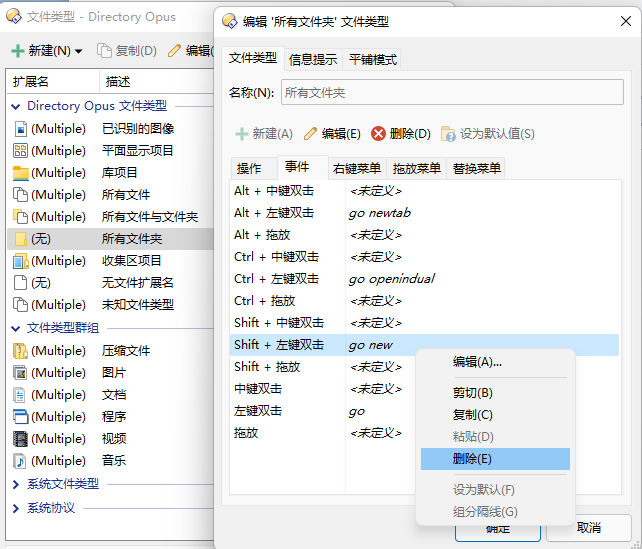Click the 设为默认值(S) folder icon
Viewport: 642px width, 549px height.
pos(448,134)
